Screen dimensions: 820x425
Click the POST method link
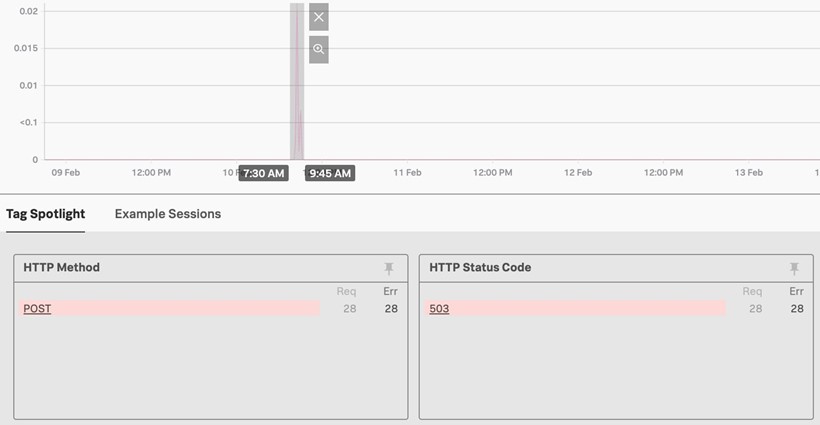(x=37, y=309)
